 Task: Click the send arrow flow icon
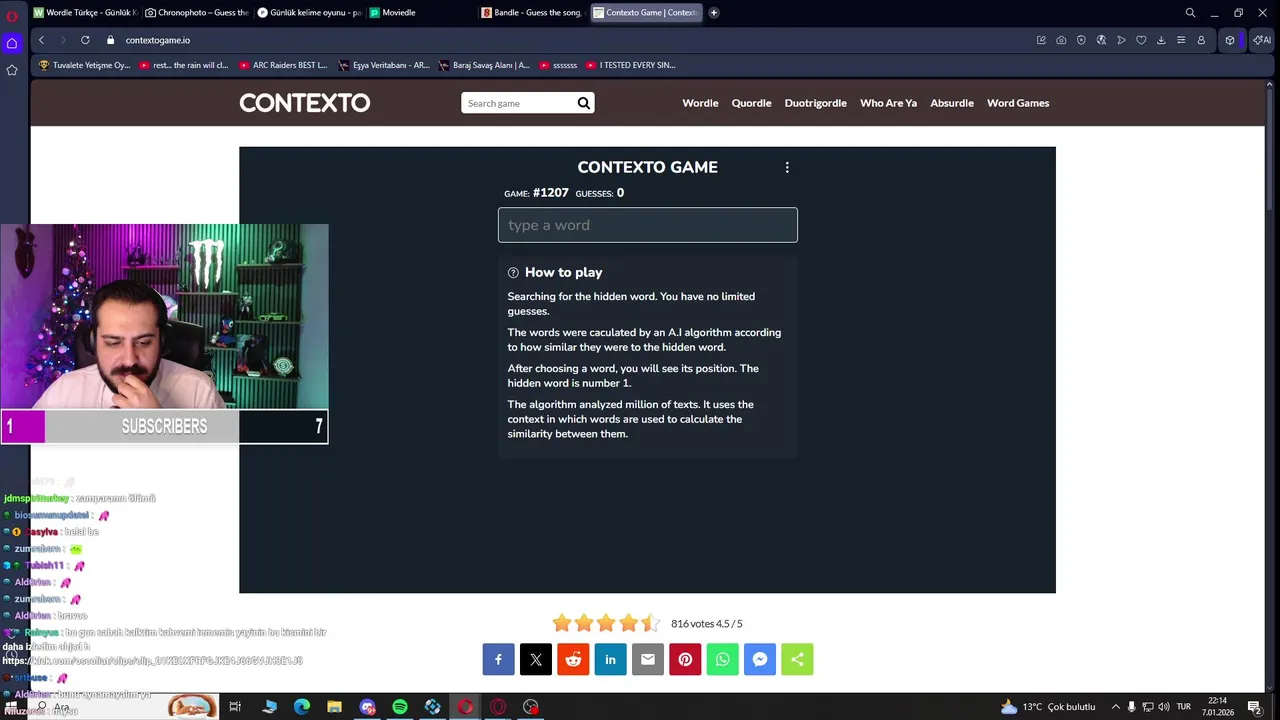tap(1121, 40)
